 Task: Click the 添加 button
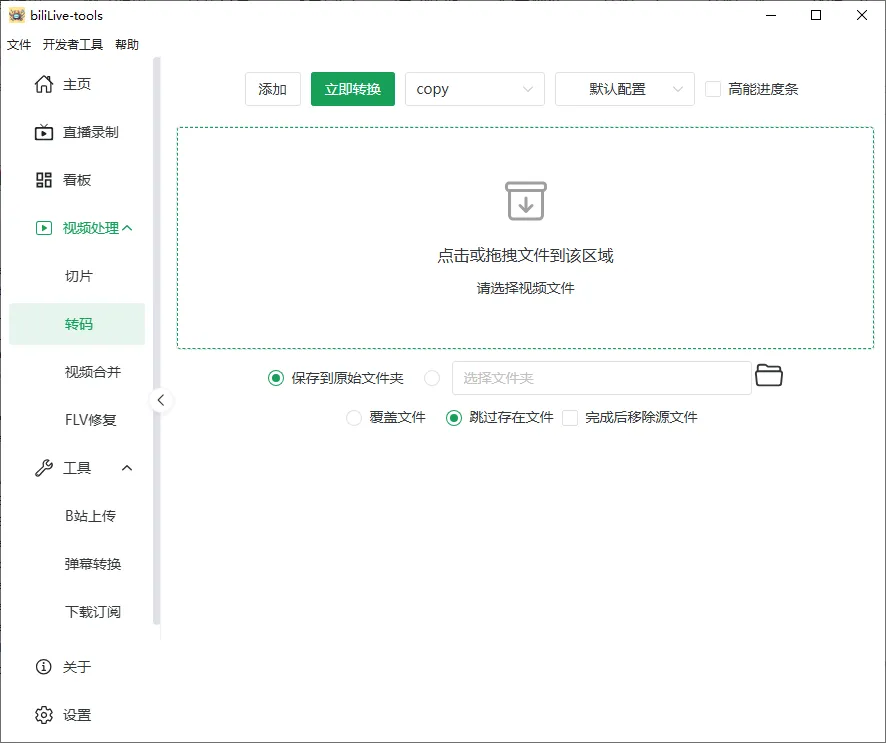point(272,89)
